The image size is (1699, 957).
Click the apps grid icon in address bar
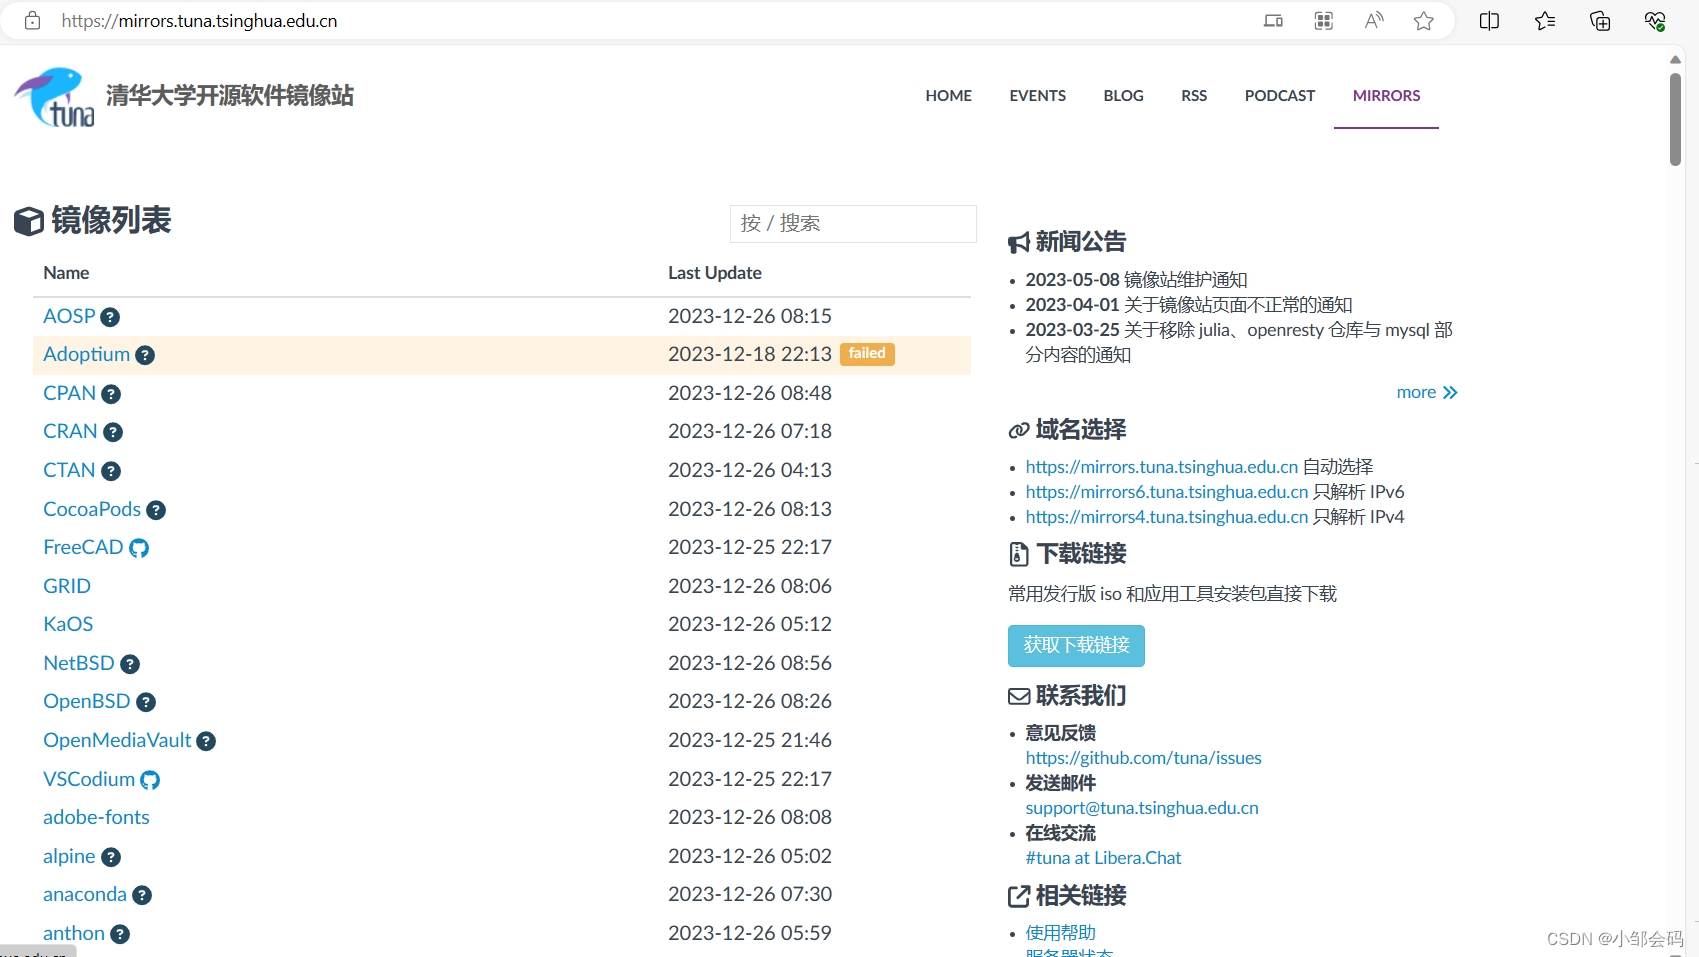pyautogui.click(x=1324, y=21)
